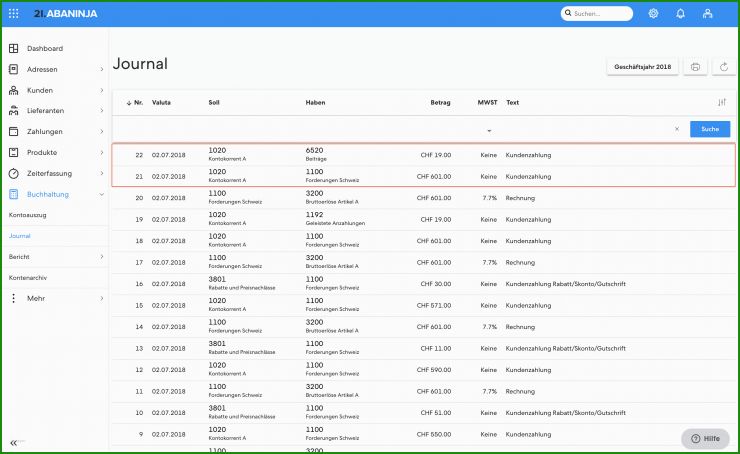Viewport: 740px width, 454px height.
Task: Expand the Adressen submenu chevron
Action: click(x=101, y=69)
